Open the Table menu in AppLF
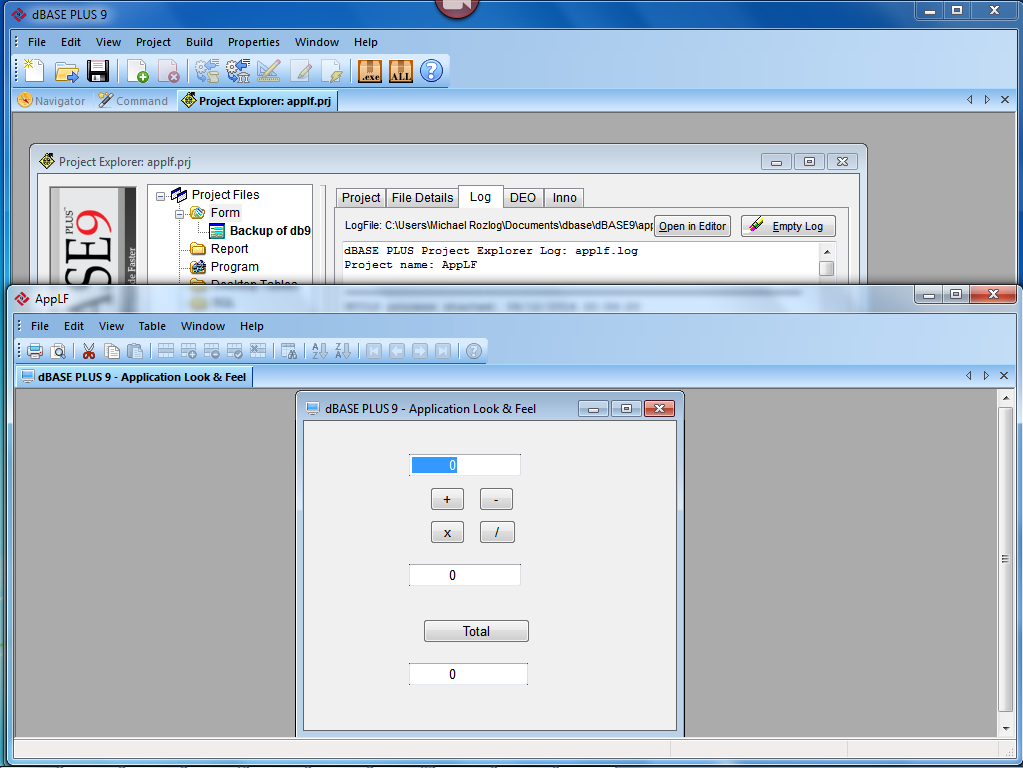1023x768 pixels. tap(152, 326)
